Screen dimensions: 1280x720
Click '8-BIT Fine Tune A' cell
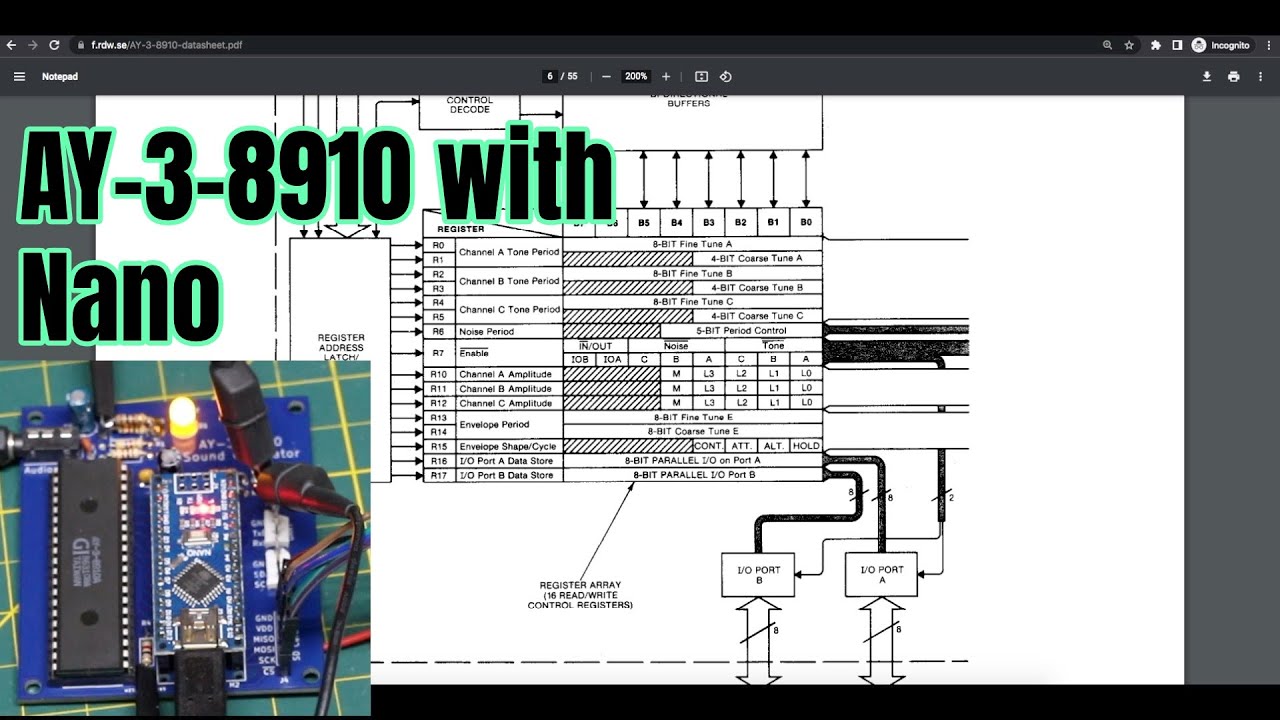point(692,244)
